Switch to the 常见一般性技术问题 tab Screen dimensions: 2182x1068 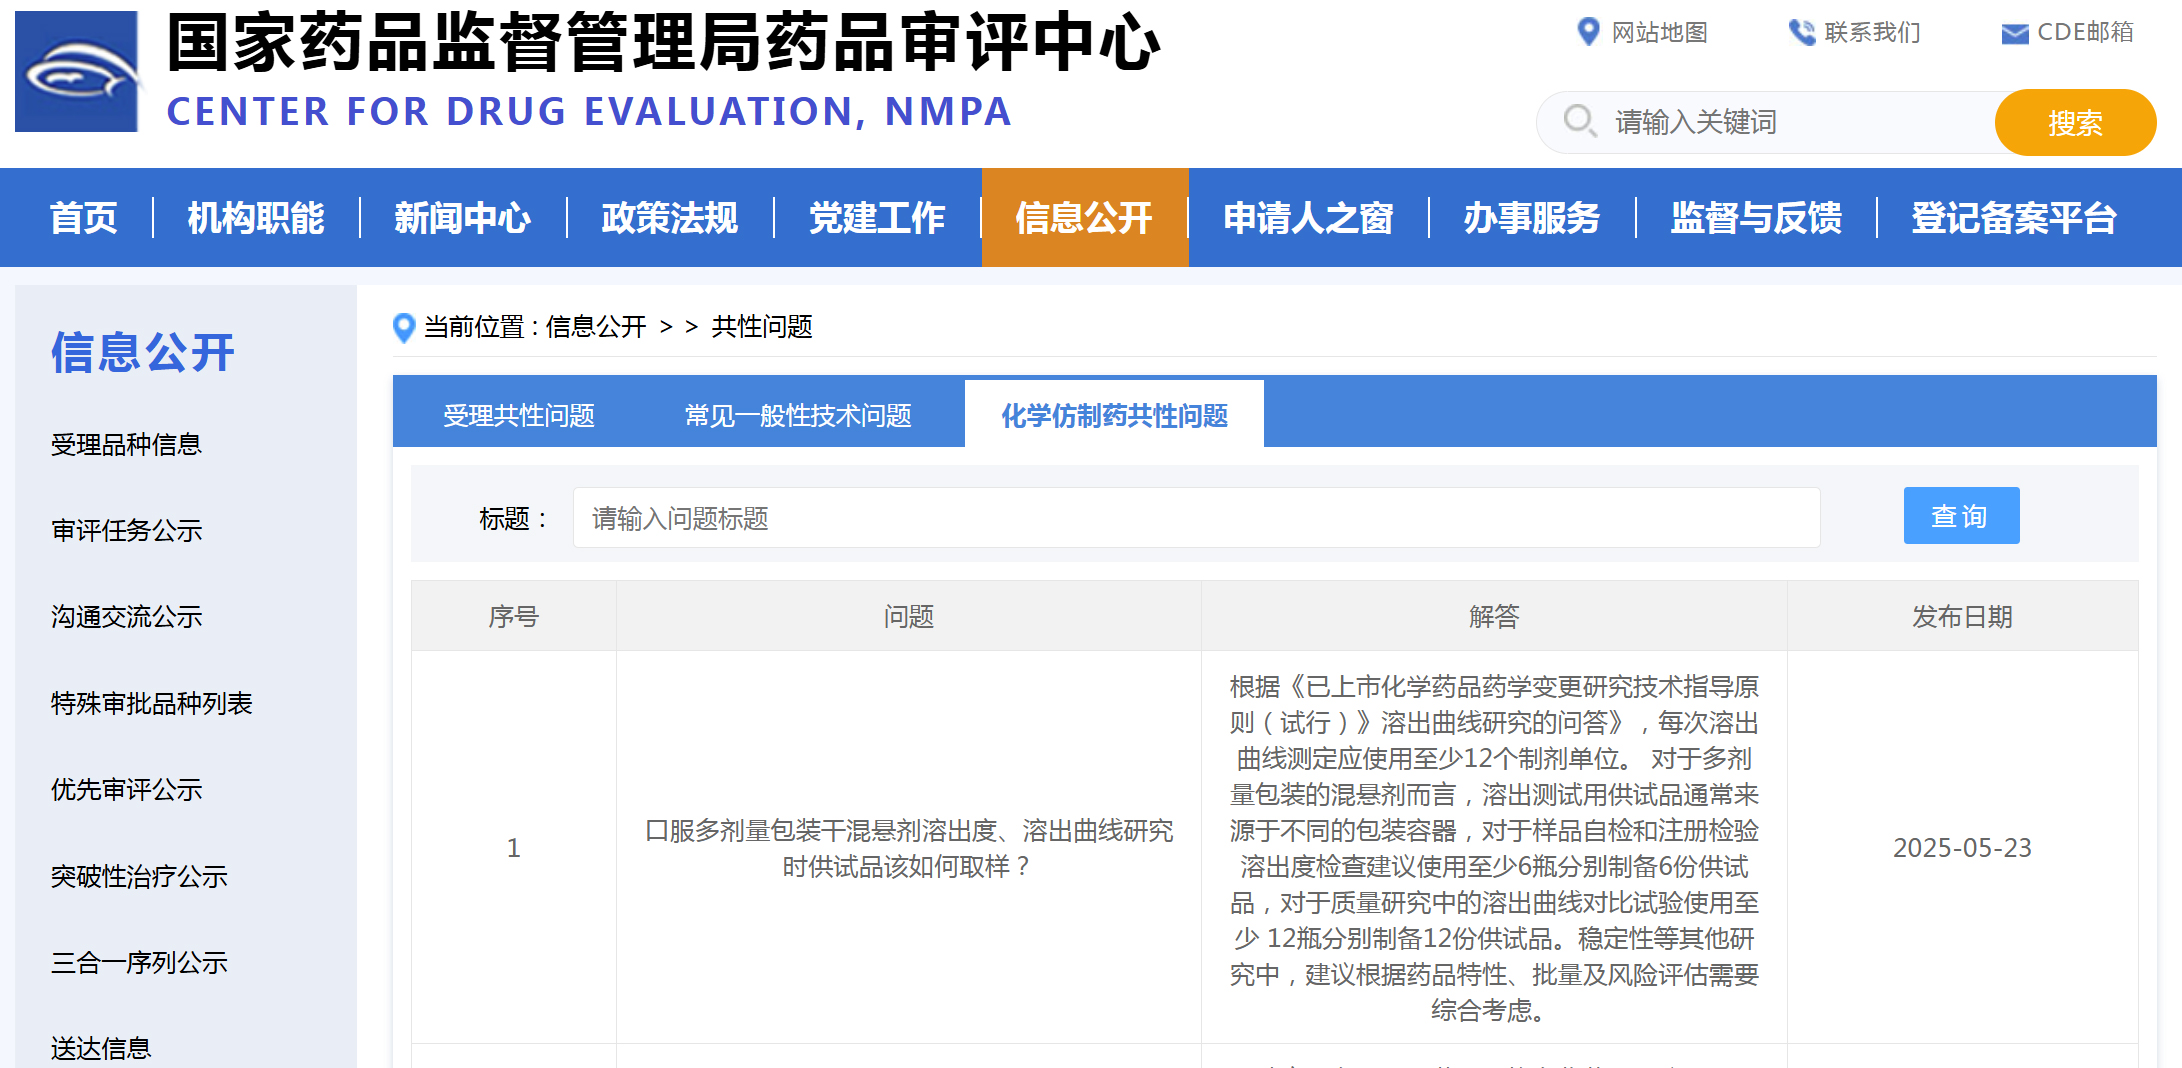798,415
